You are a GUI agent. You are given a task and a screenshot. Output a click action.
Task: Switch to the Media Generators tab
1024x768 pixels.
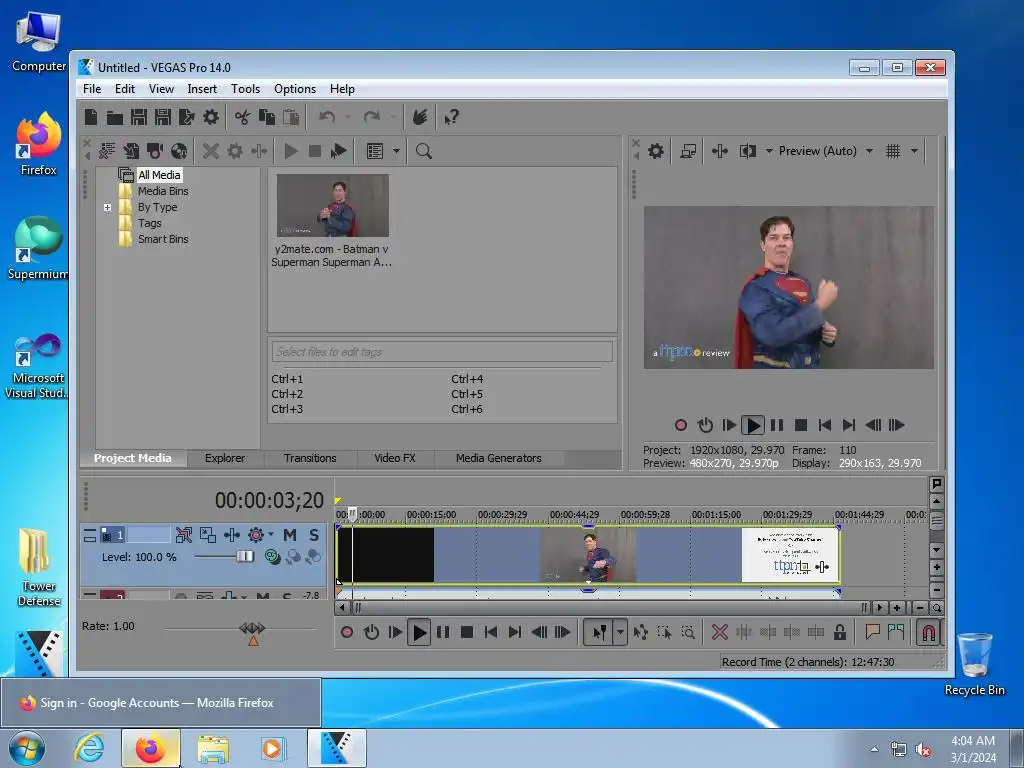click(498, 458)
